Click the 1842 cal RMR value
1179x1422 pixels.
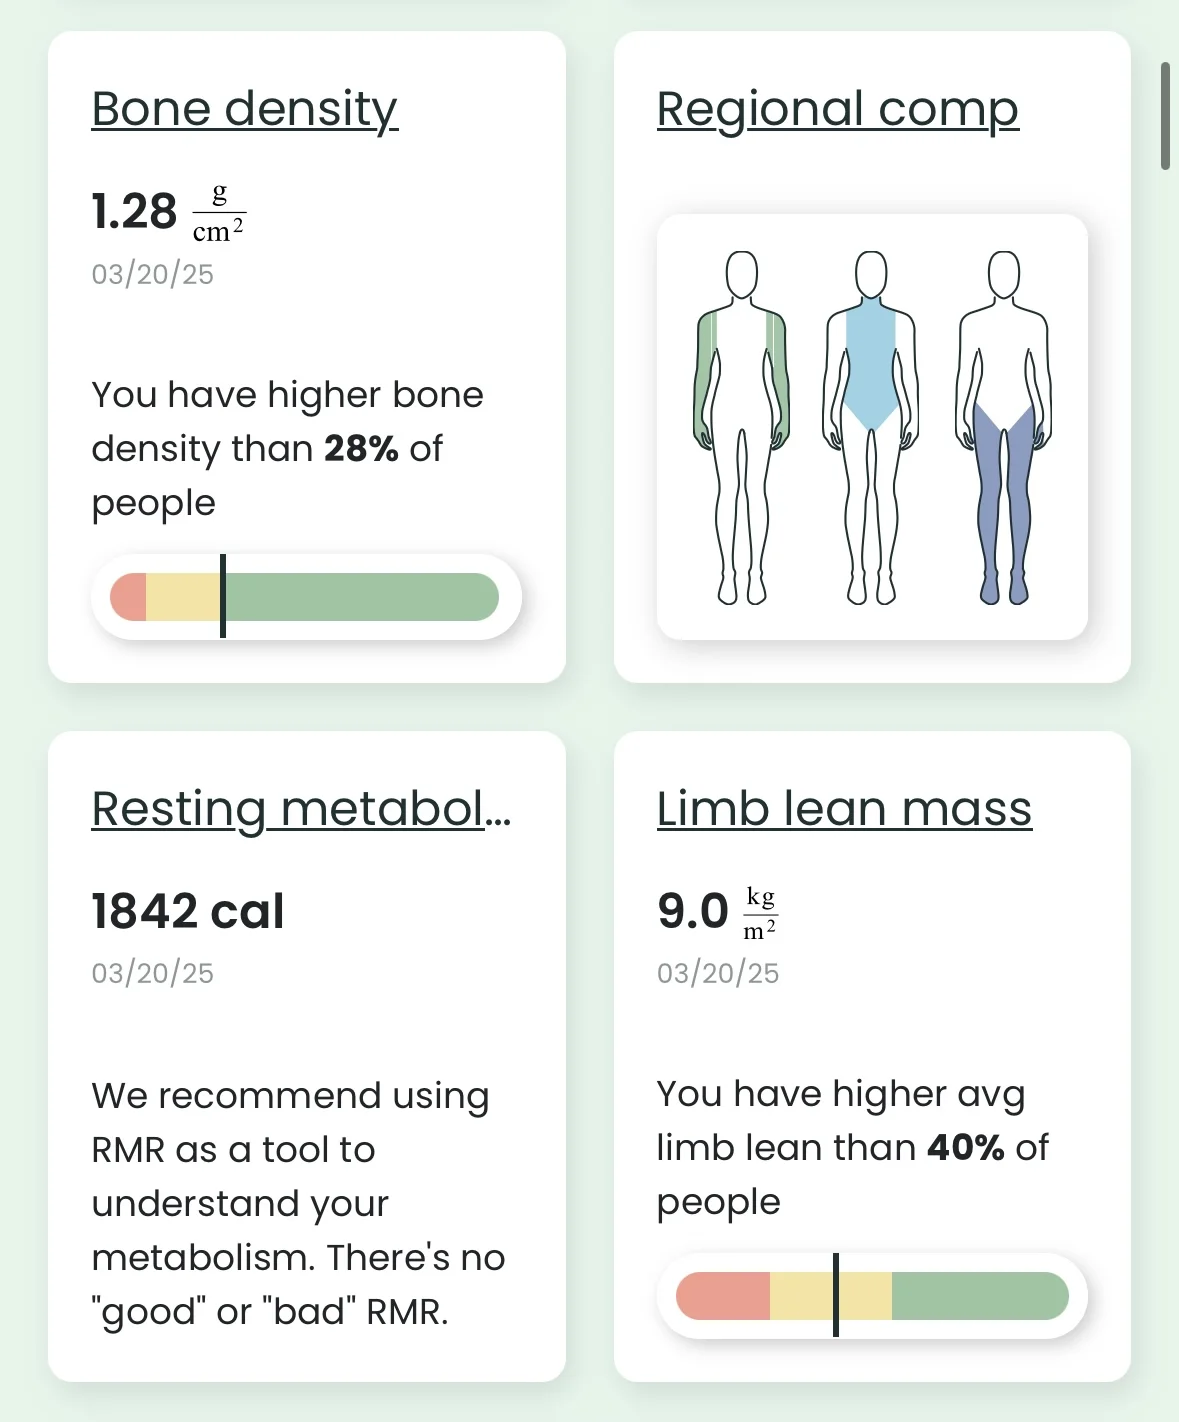188,911
